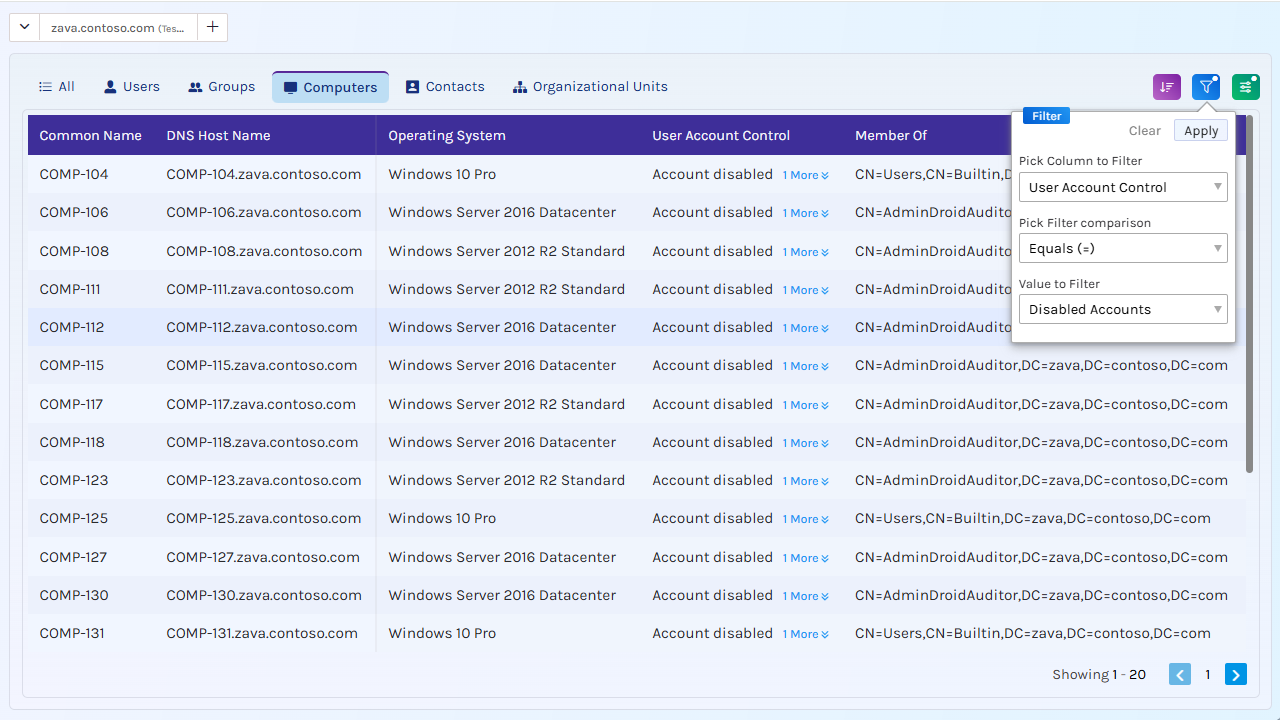Open the green column settings icon

tap(1245, 87)
